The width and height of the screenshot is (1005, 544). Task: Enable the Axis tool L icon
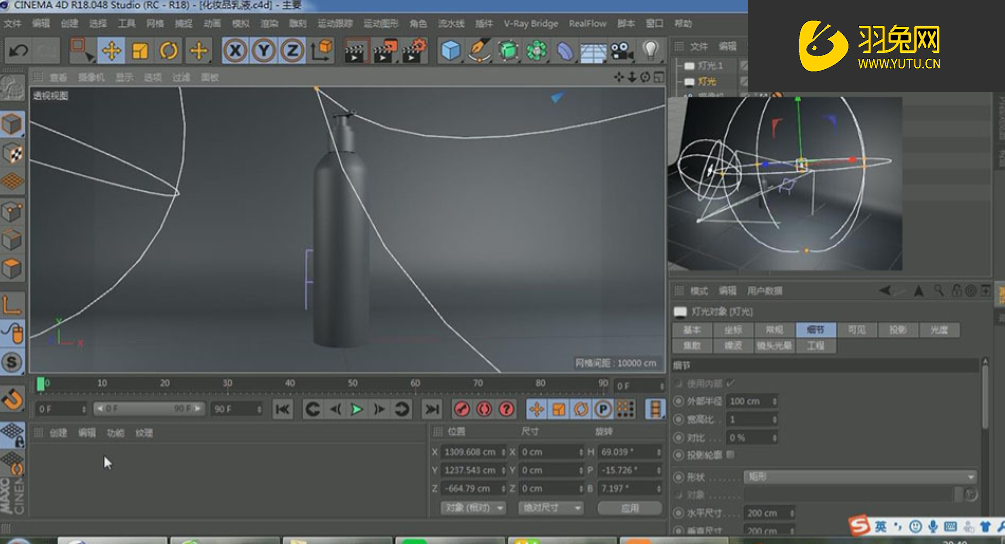12,304
